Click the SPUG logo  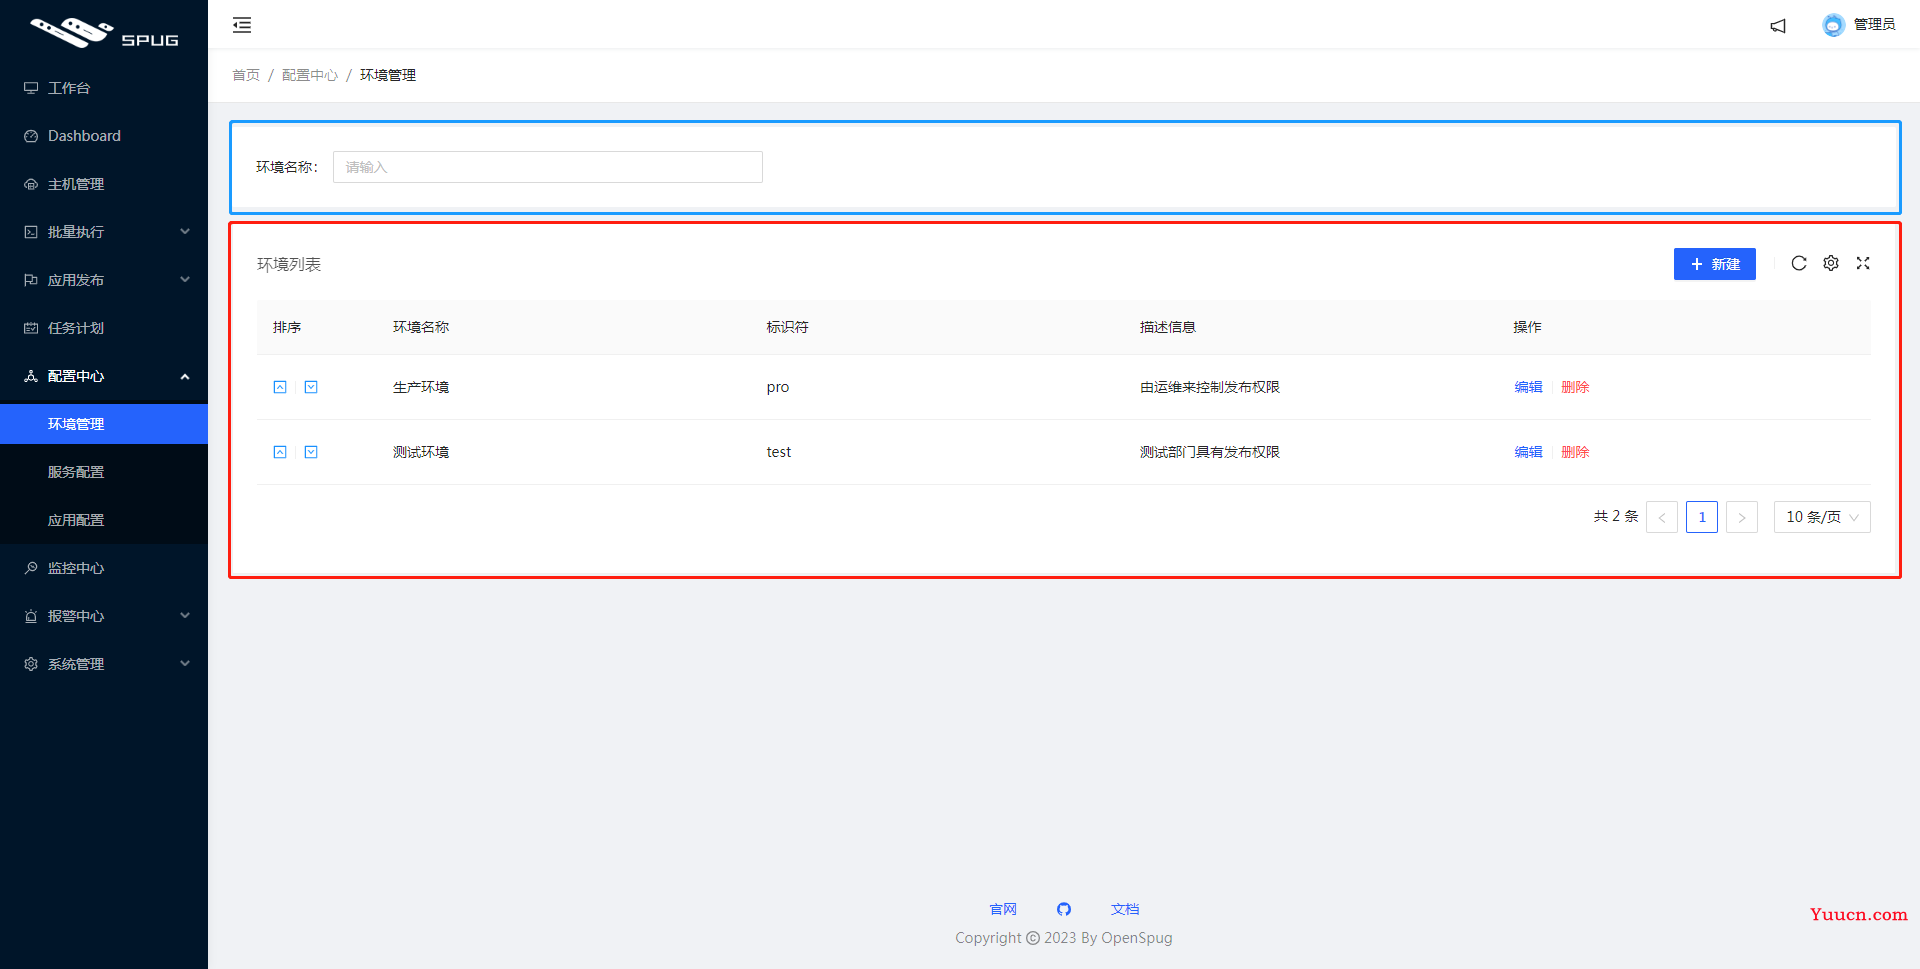coord(104,33)
